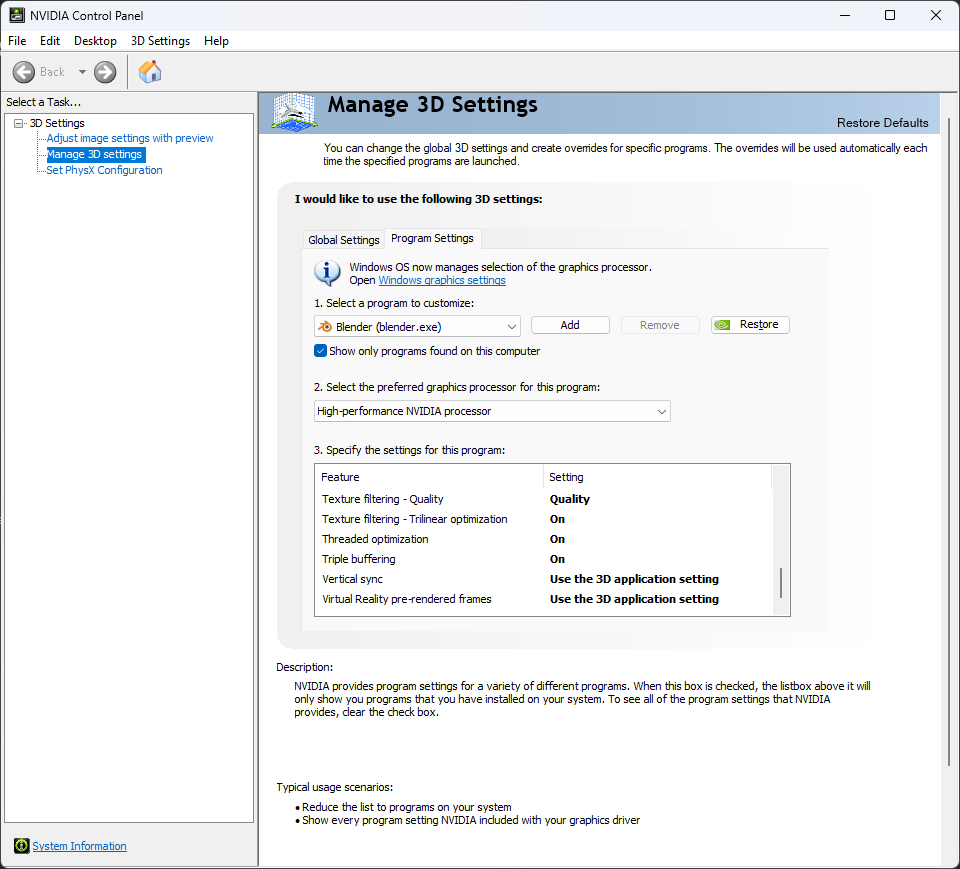The height and width of the screenshot is (869, 960).
Task: Collapse the 3D Settings tree node
Action: (x=19, y=123)
